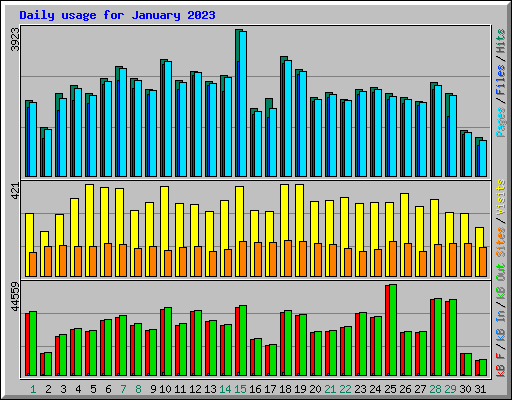
Task: Click the Sites / Visits legend label
Action: tap(501, 218)
